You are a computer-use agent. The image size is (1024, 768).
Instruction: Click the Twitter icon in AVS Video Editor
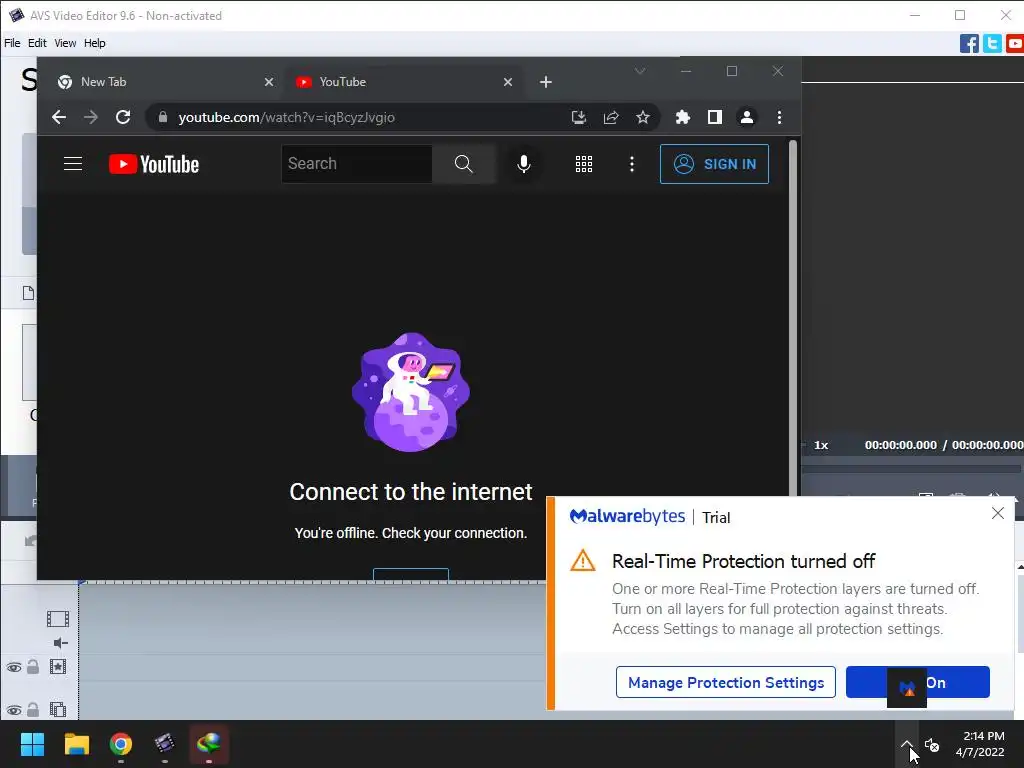tap(992, 44)
